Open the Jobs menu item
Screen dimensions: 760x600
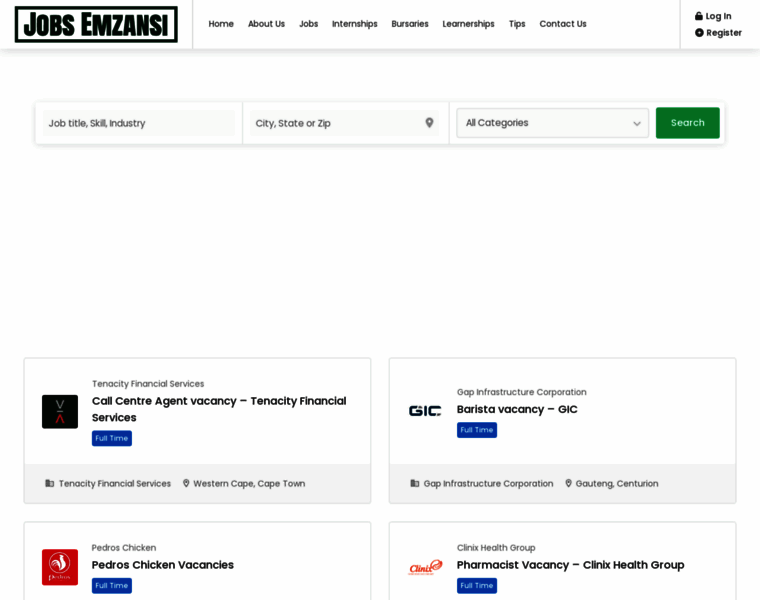pyautogui.click(x=308, y=24)
